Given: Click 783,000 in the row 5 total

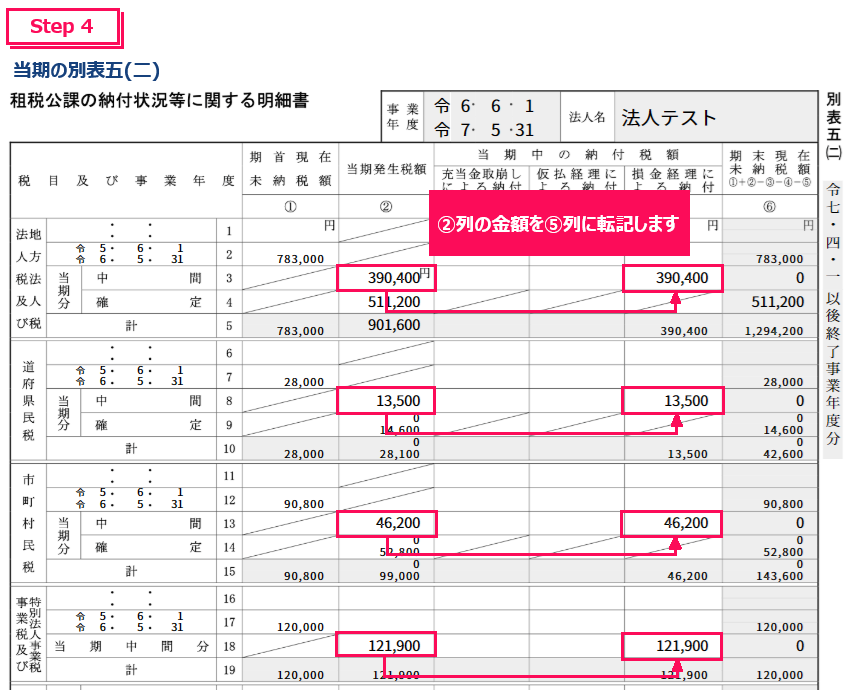Looking at the screenshot, I should pos(300,331).
